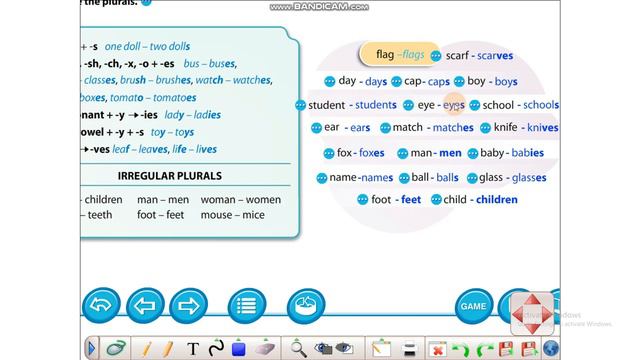640x360 pixels.
Task: Click blue dot beside eye
Action: pos(408,105)
